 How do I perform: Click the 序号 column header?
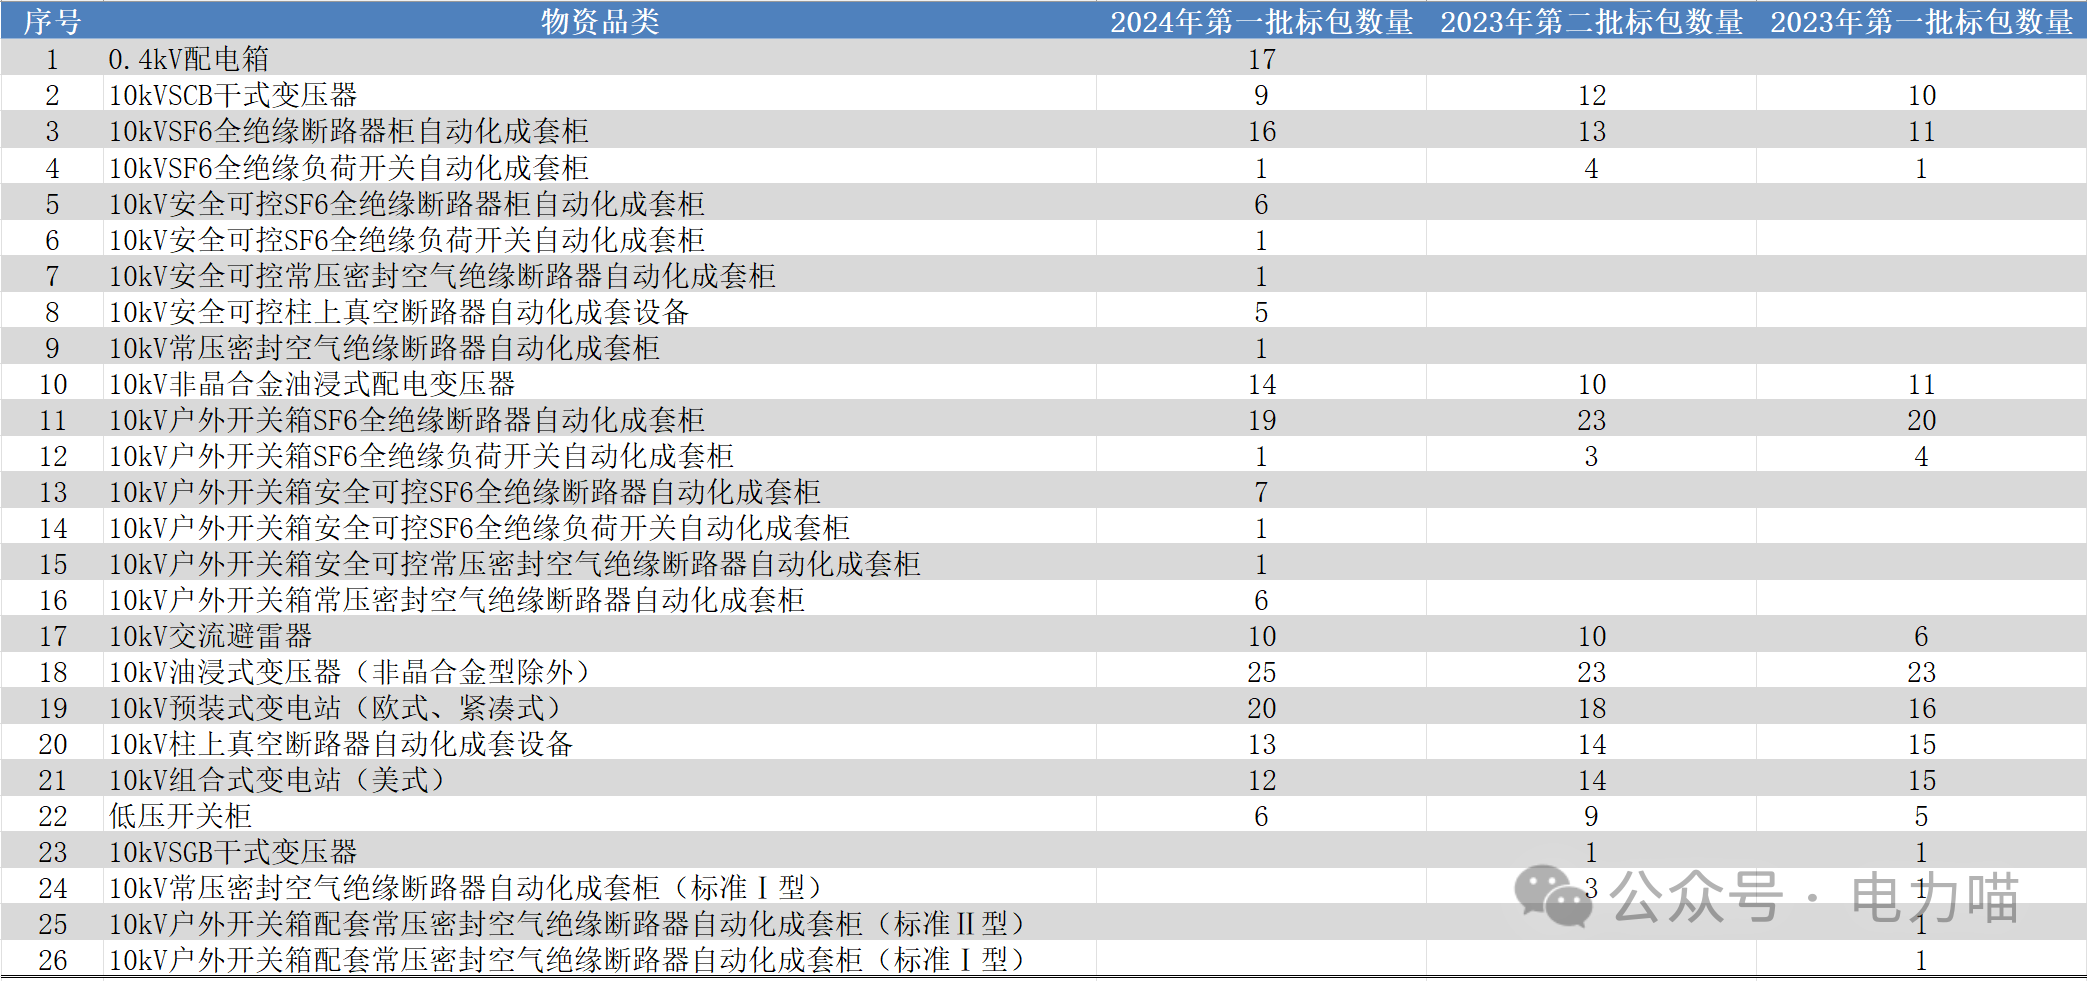click(52, 21)
